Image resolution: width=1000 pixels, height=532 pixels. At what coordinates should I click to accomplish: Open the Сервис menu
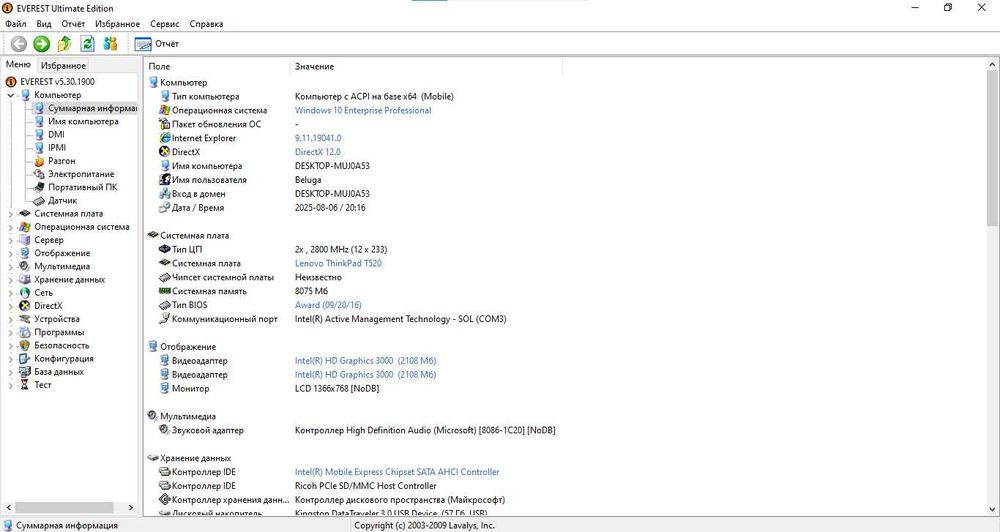165,24
